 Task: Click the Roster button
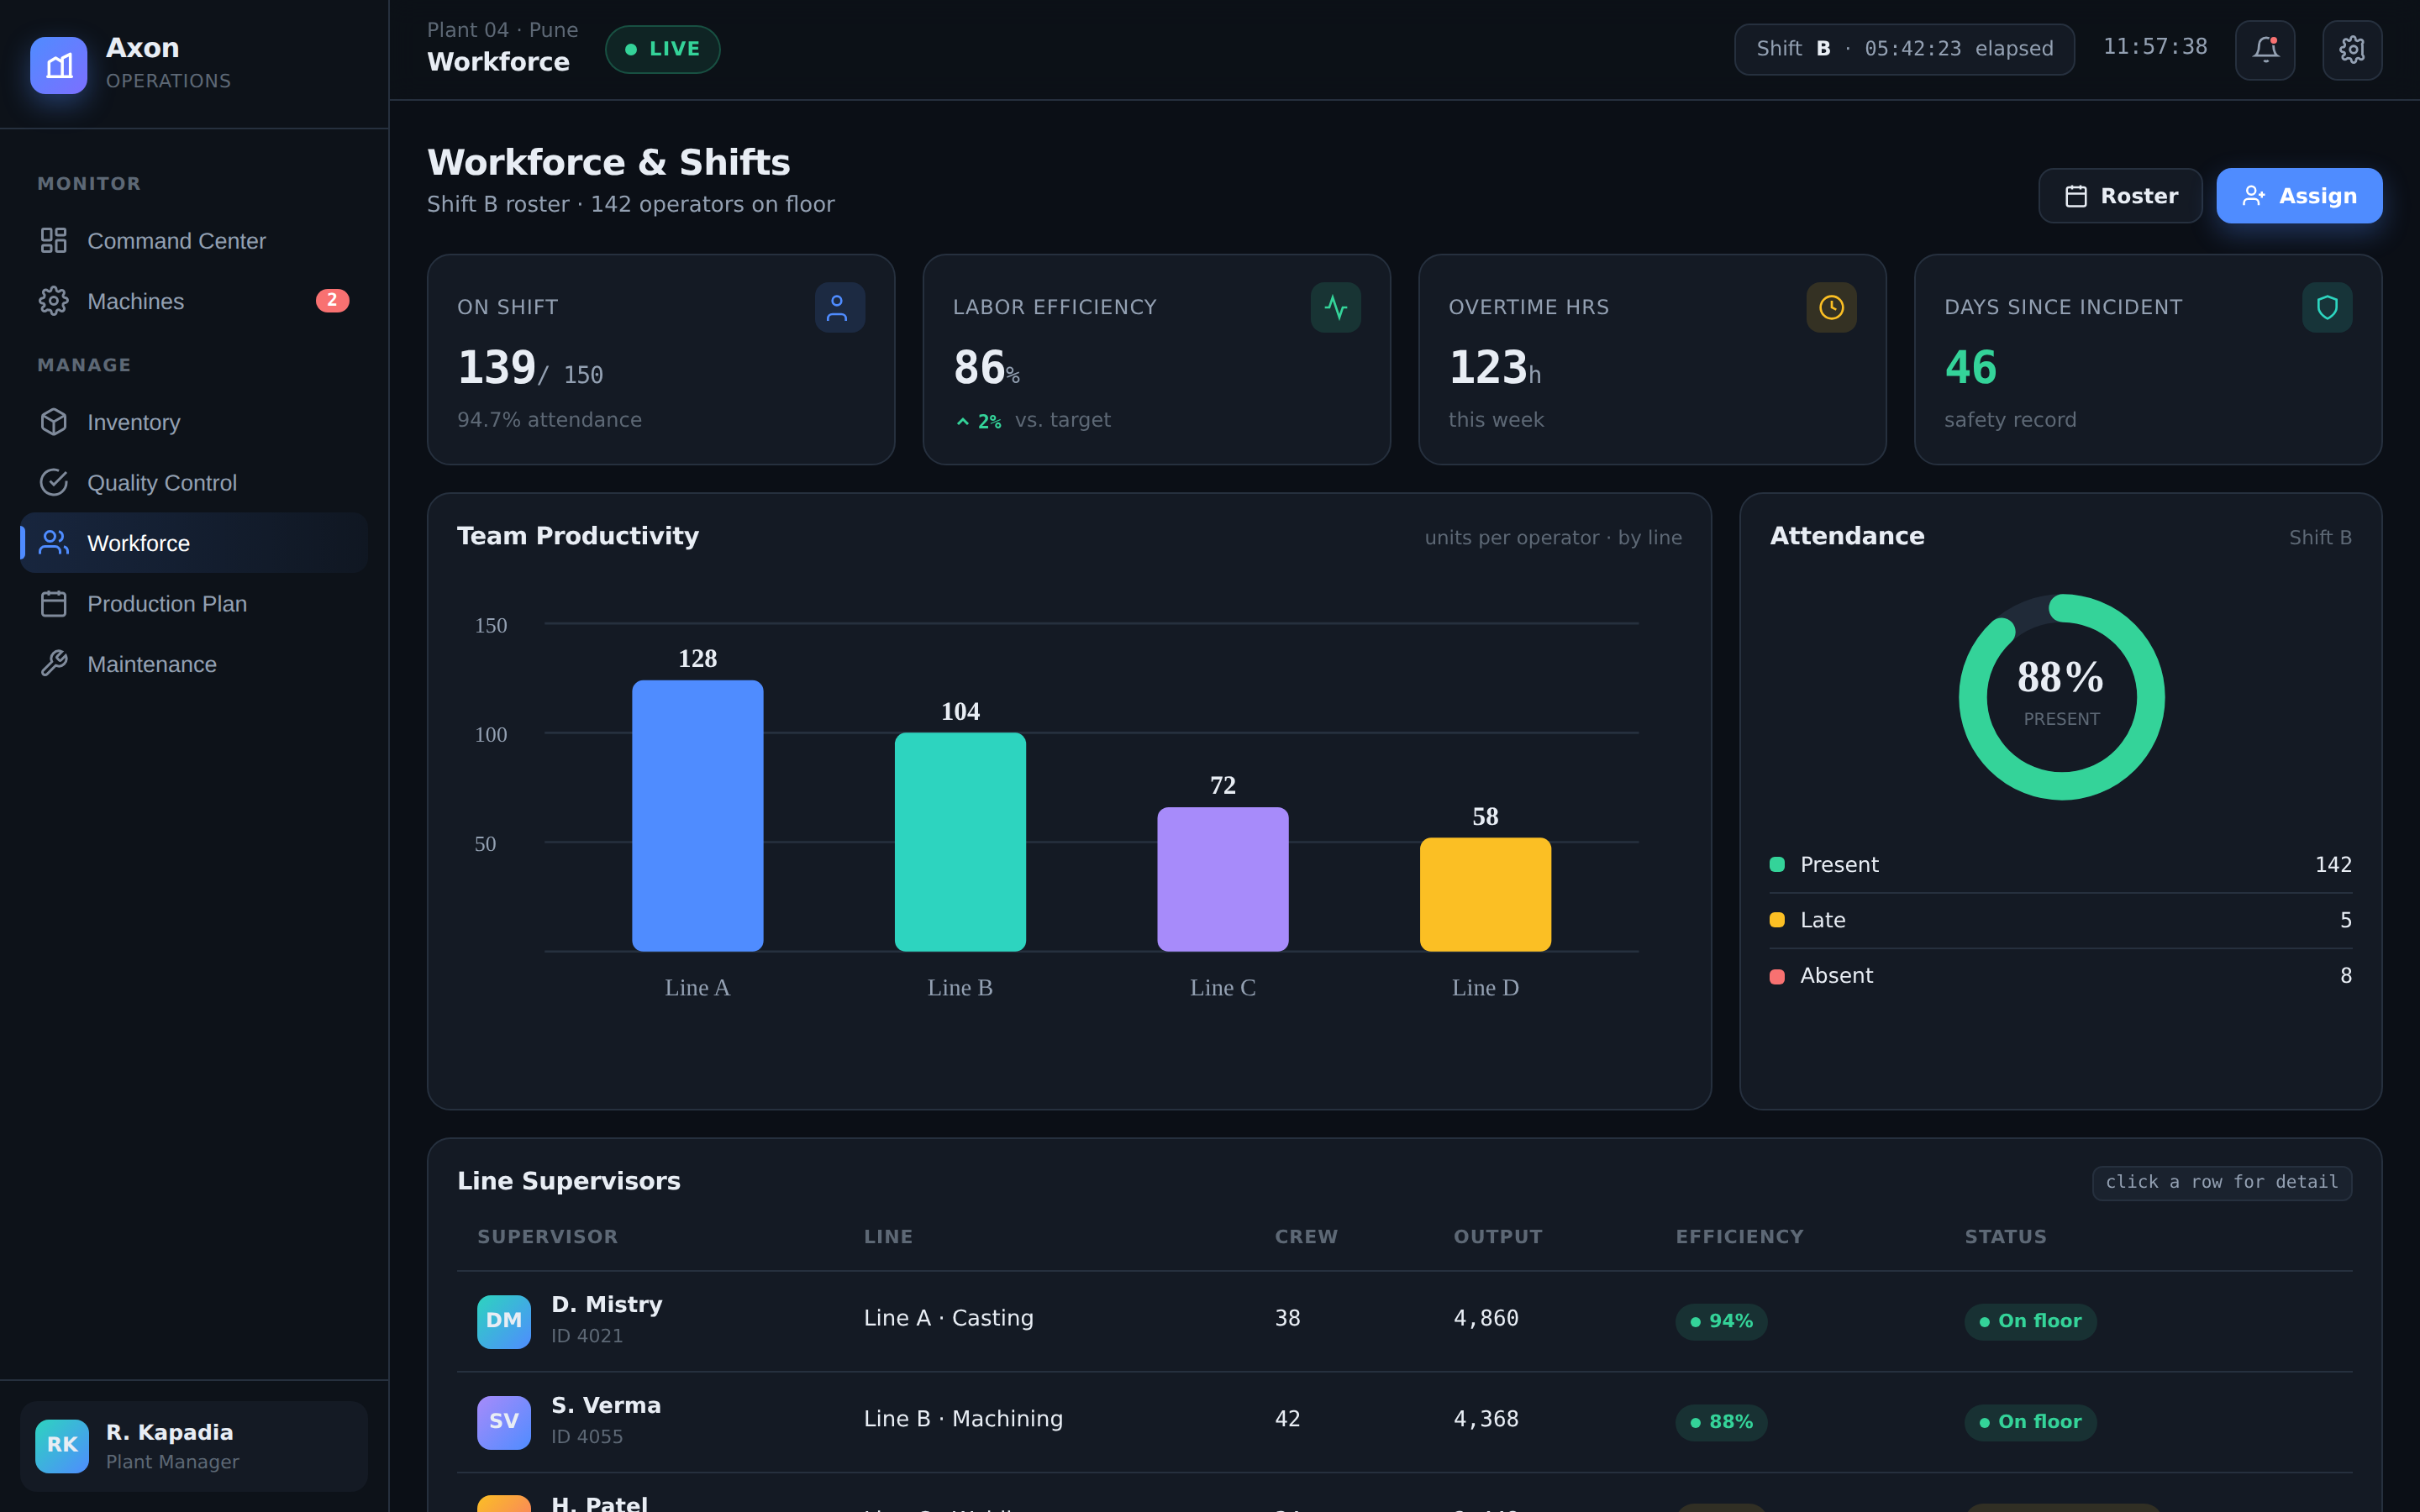(x=2120, y=196)
